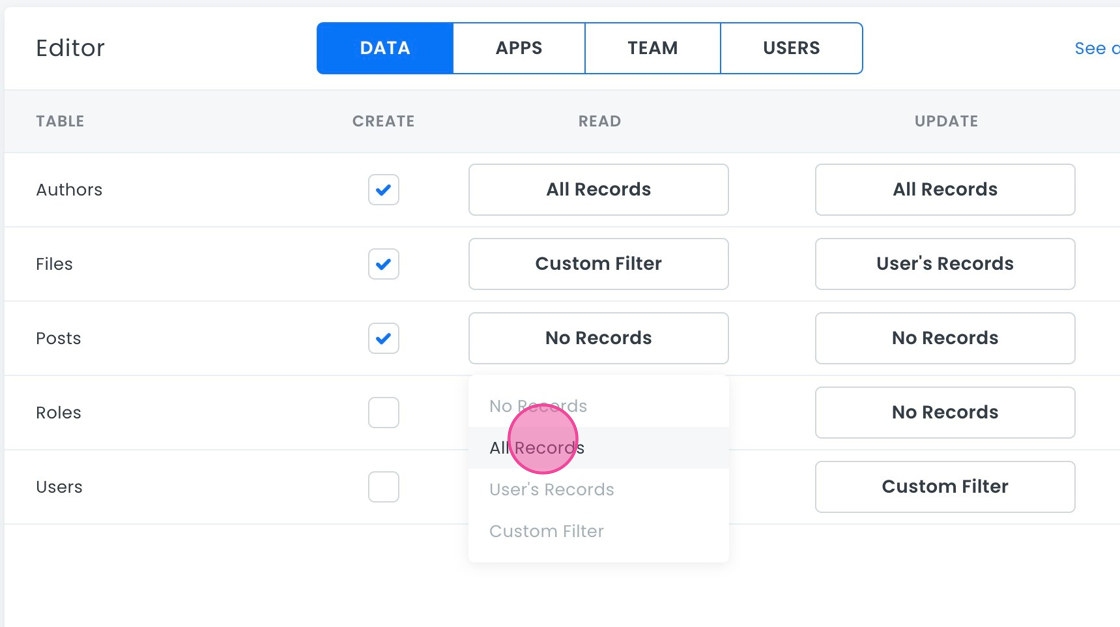Screen dimensions: 1120x627
Task: Open the APPS tab
Action: 519,48
